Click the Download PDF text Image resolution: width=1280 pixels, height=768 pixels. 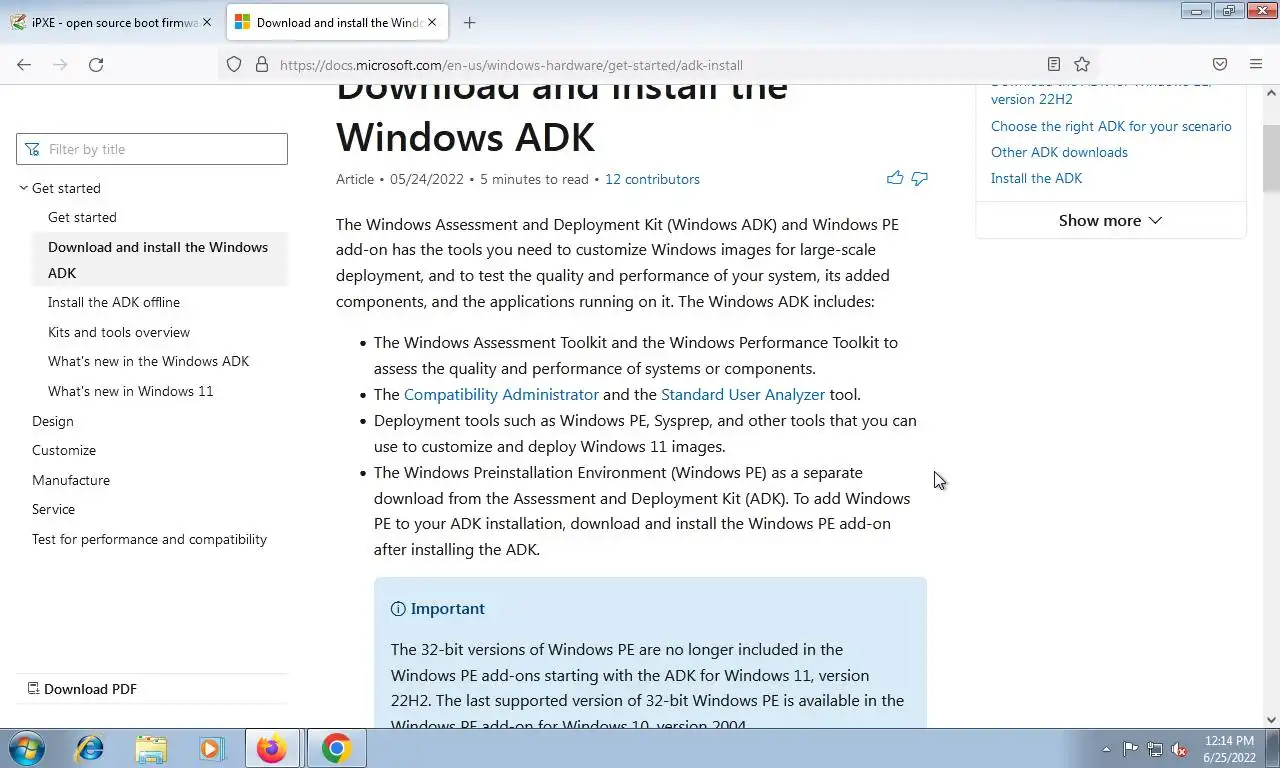pyautogui.click(x=90, y=689)
